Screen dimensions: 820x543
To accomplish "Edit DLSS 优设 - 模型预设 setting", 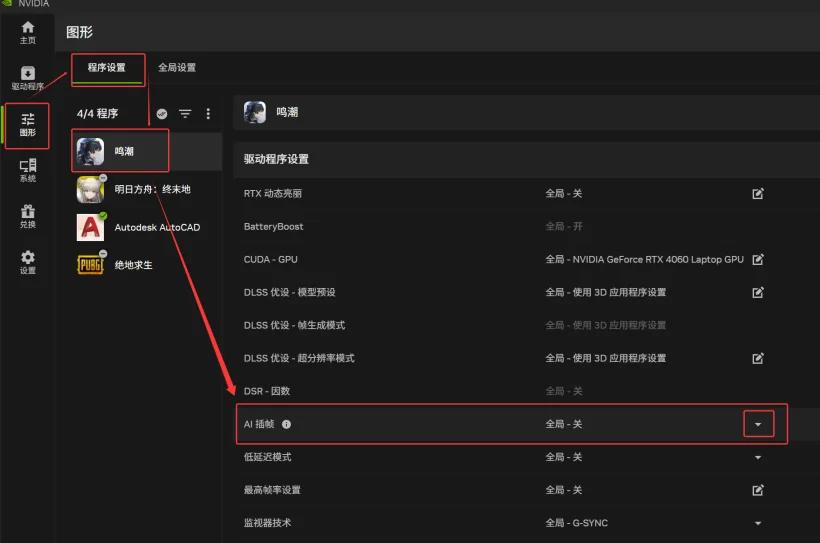I will [758, 292].
